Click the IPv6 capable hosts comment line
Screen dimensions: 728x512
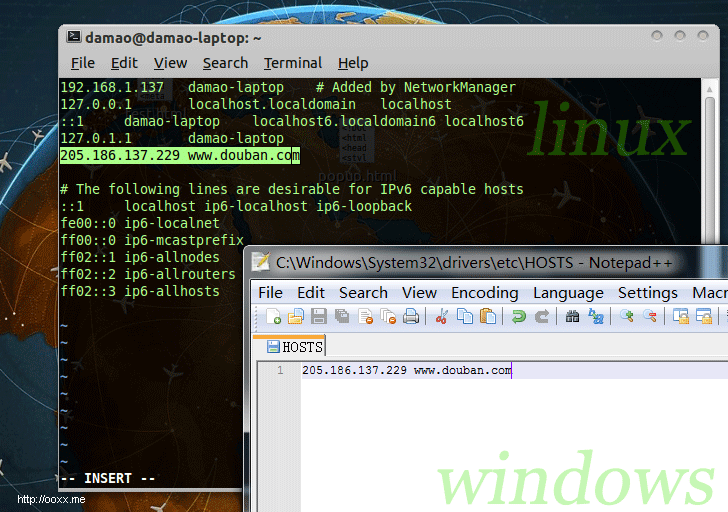[292, 189]
